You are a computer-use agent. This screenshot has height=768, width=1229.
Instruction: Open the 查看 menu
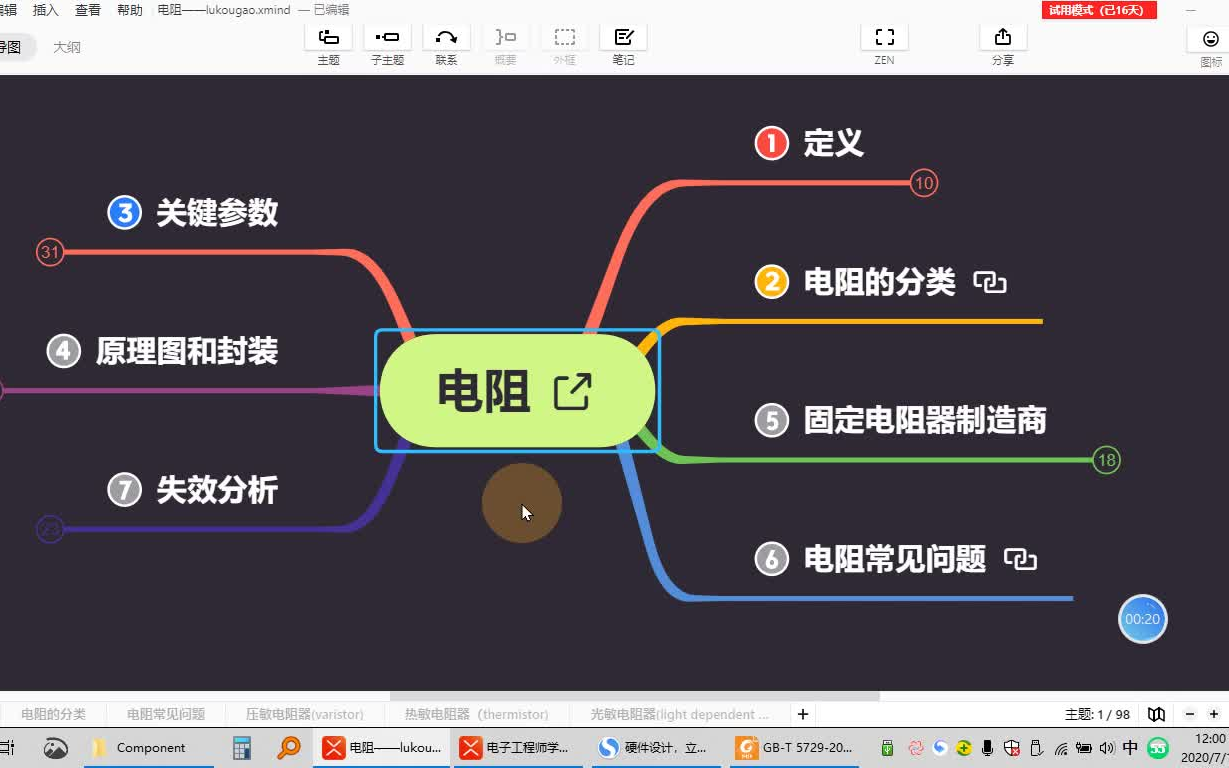pyautogui.click(x=86, y=10)
